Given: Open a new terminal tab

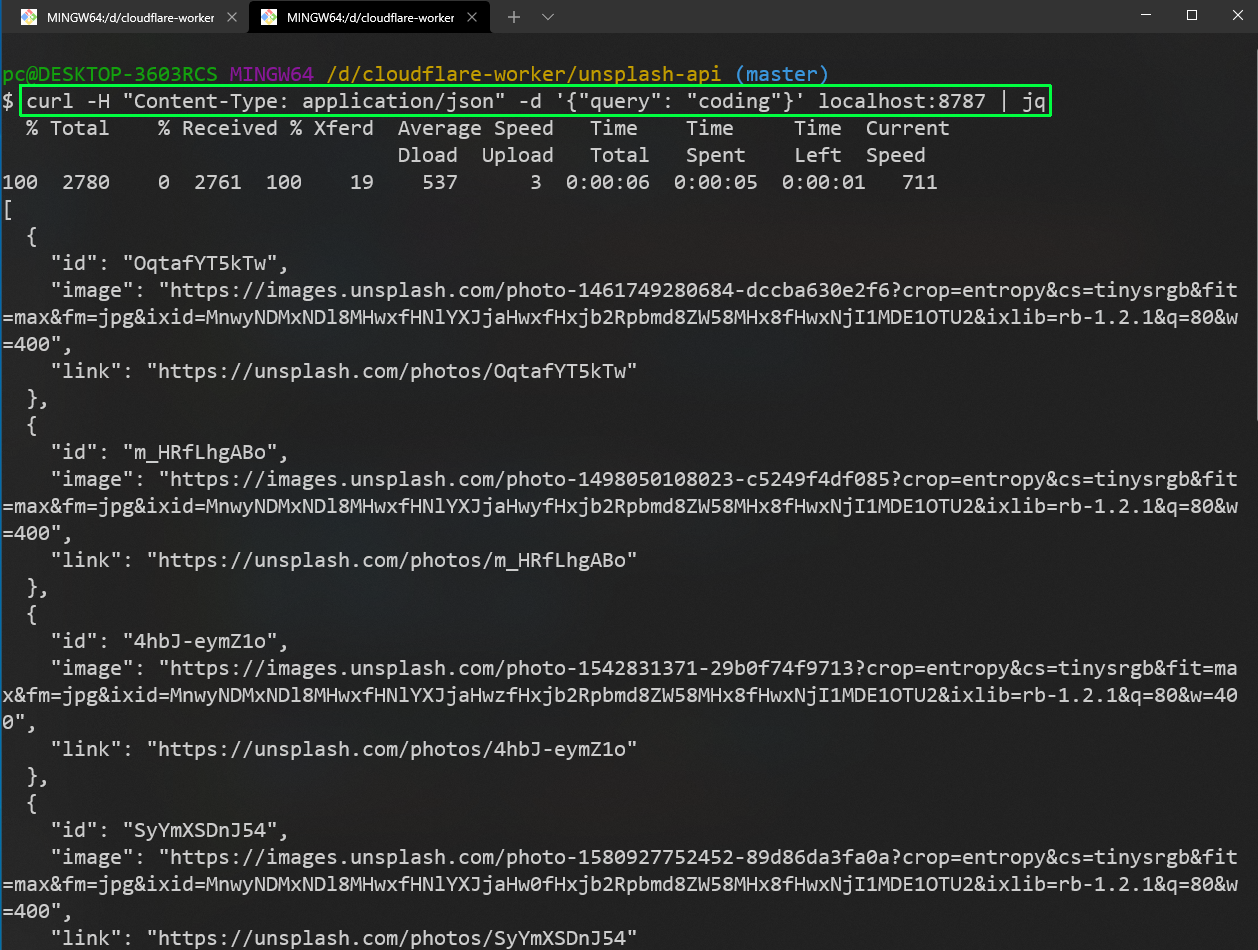Looking at the screenshot, I should [x=514, y=17].
